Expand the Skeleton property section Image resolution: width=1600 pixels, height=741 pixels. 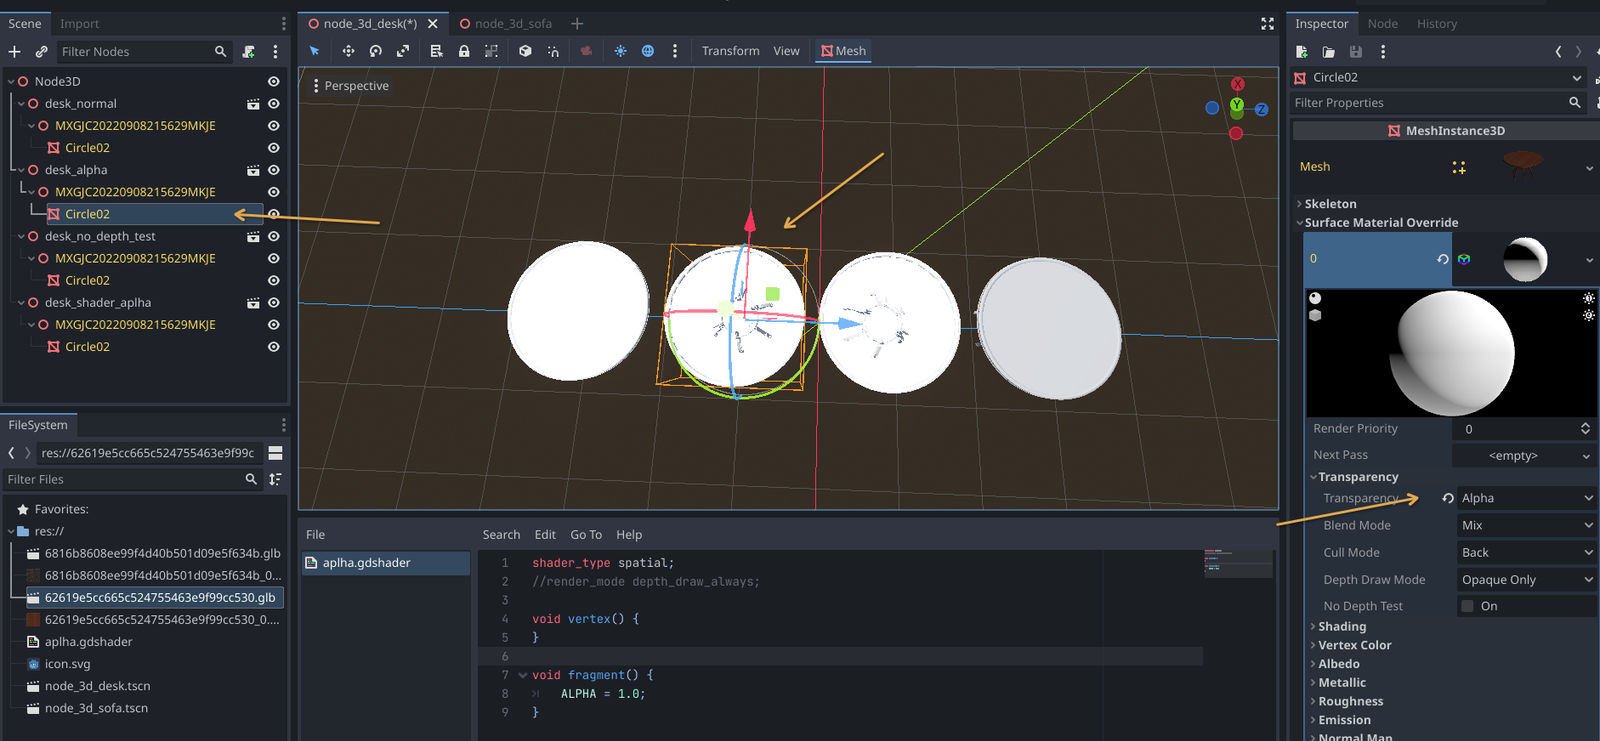[x=1330, y=204]
